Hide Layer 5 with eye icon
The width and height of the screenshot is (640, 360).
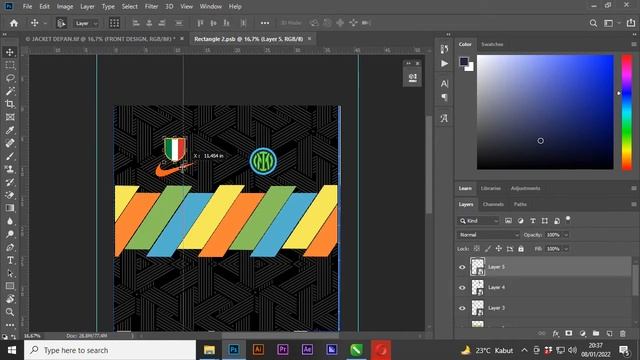462,267
